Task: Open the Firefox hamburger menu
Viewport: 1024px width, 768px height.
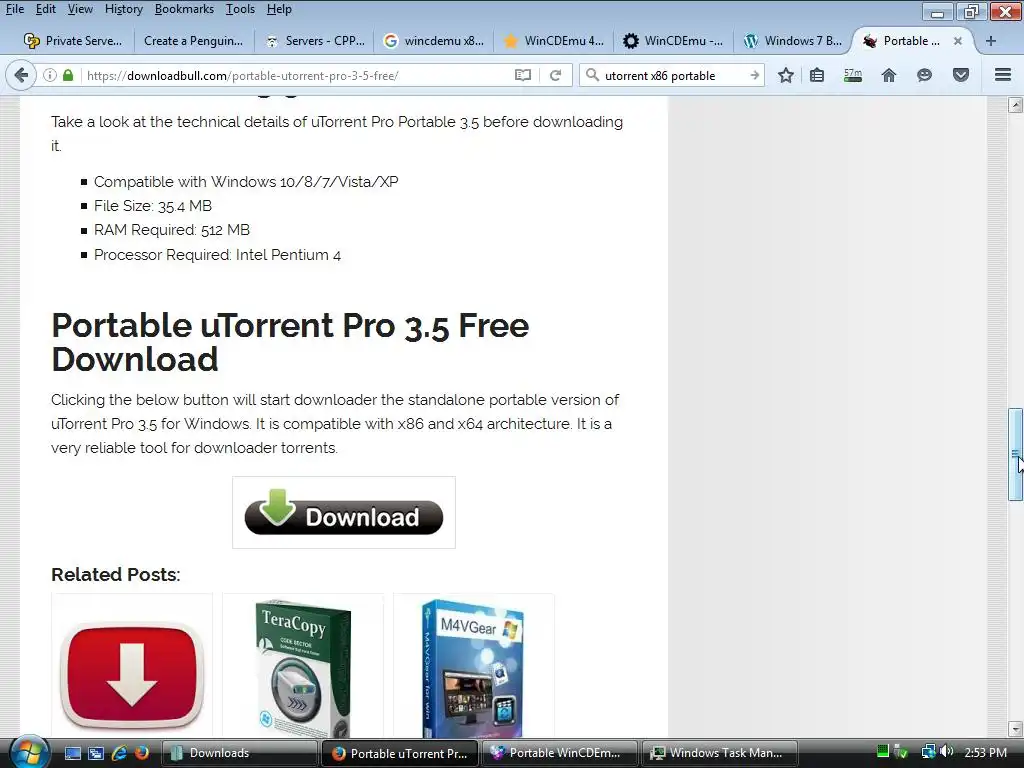Action: 1002,74
